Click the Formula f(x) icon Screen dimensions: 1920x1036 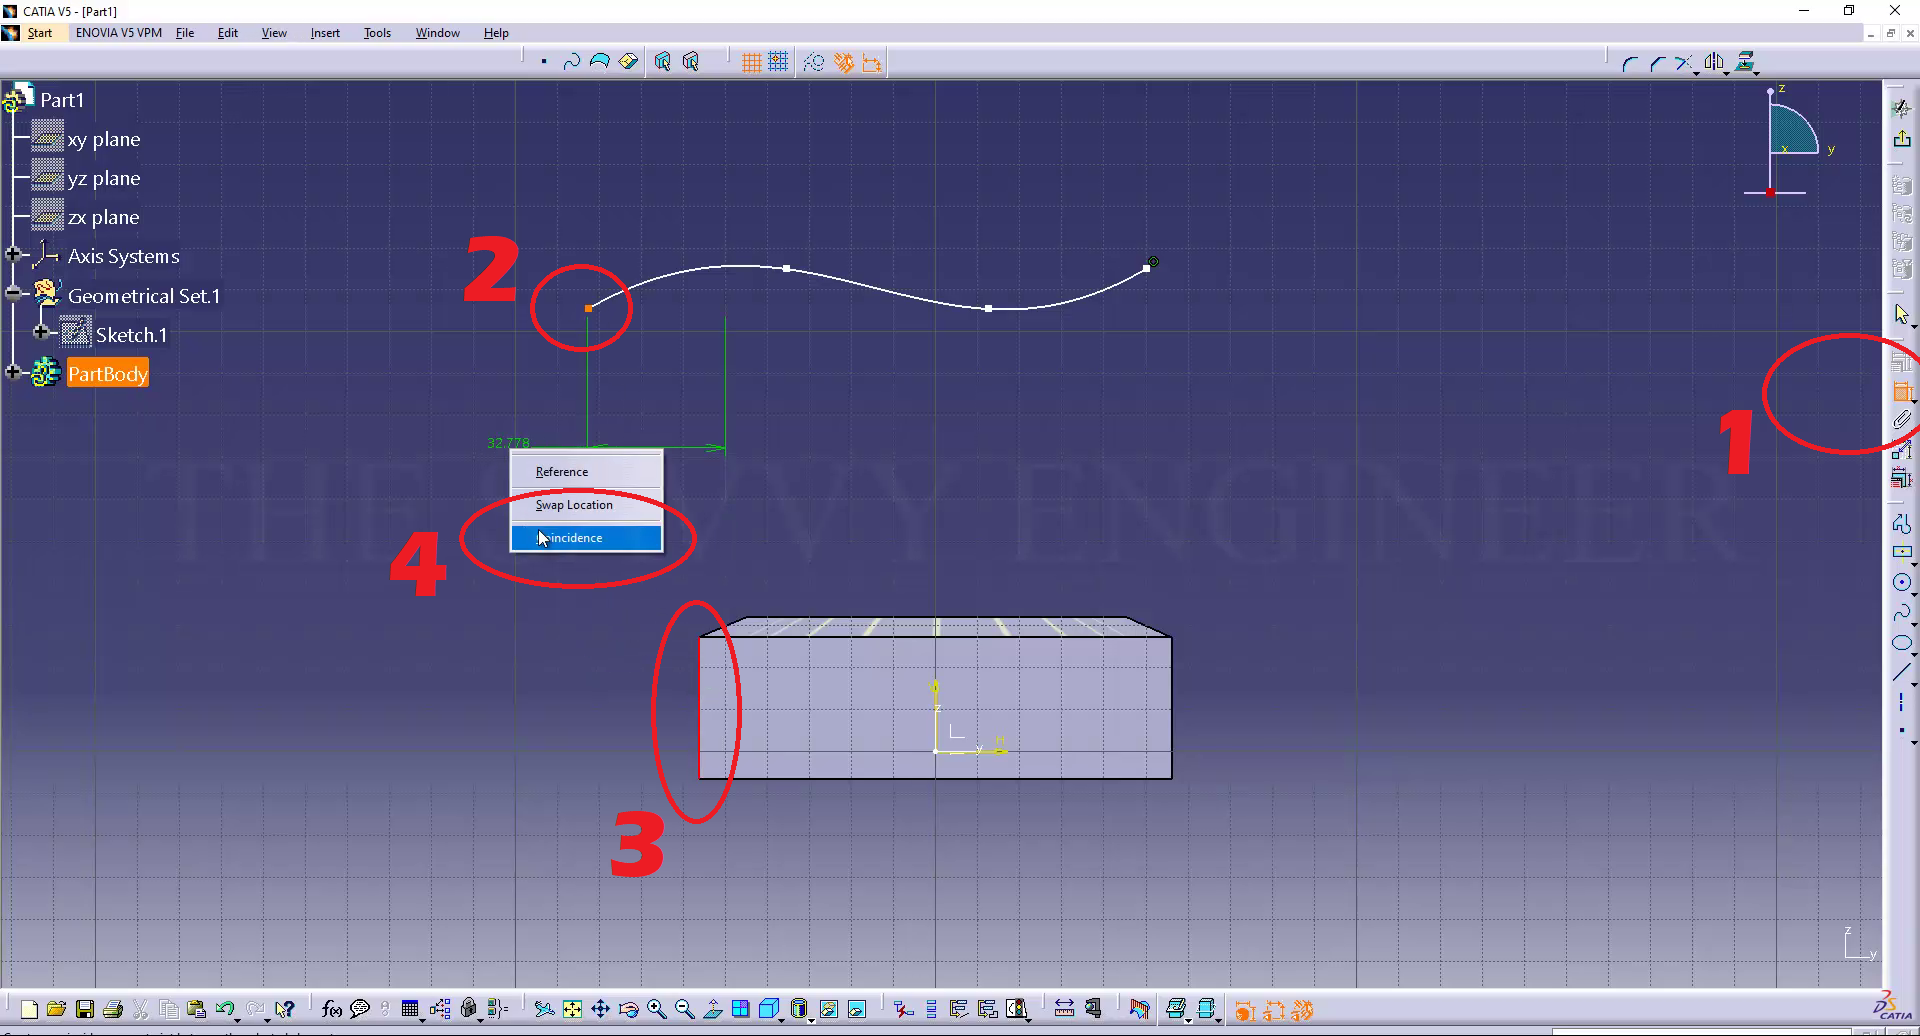[331, 1009]
